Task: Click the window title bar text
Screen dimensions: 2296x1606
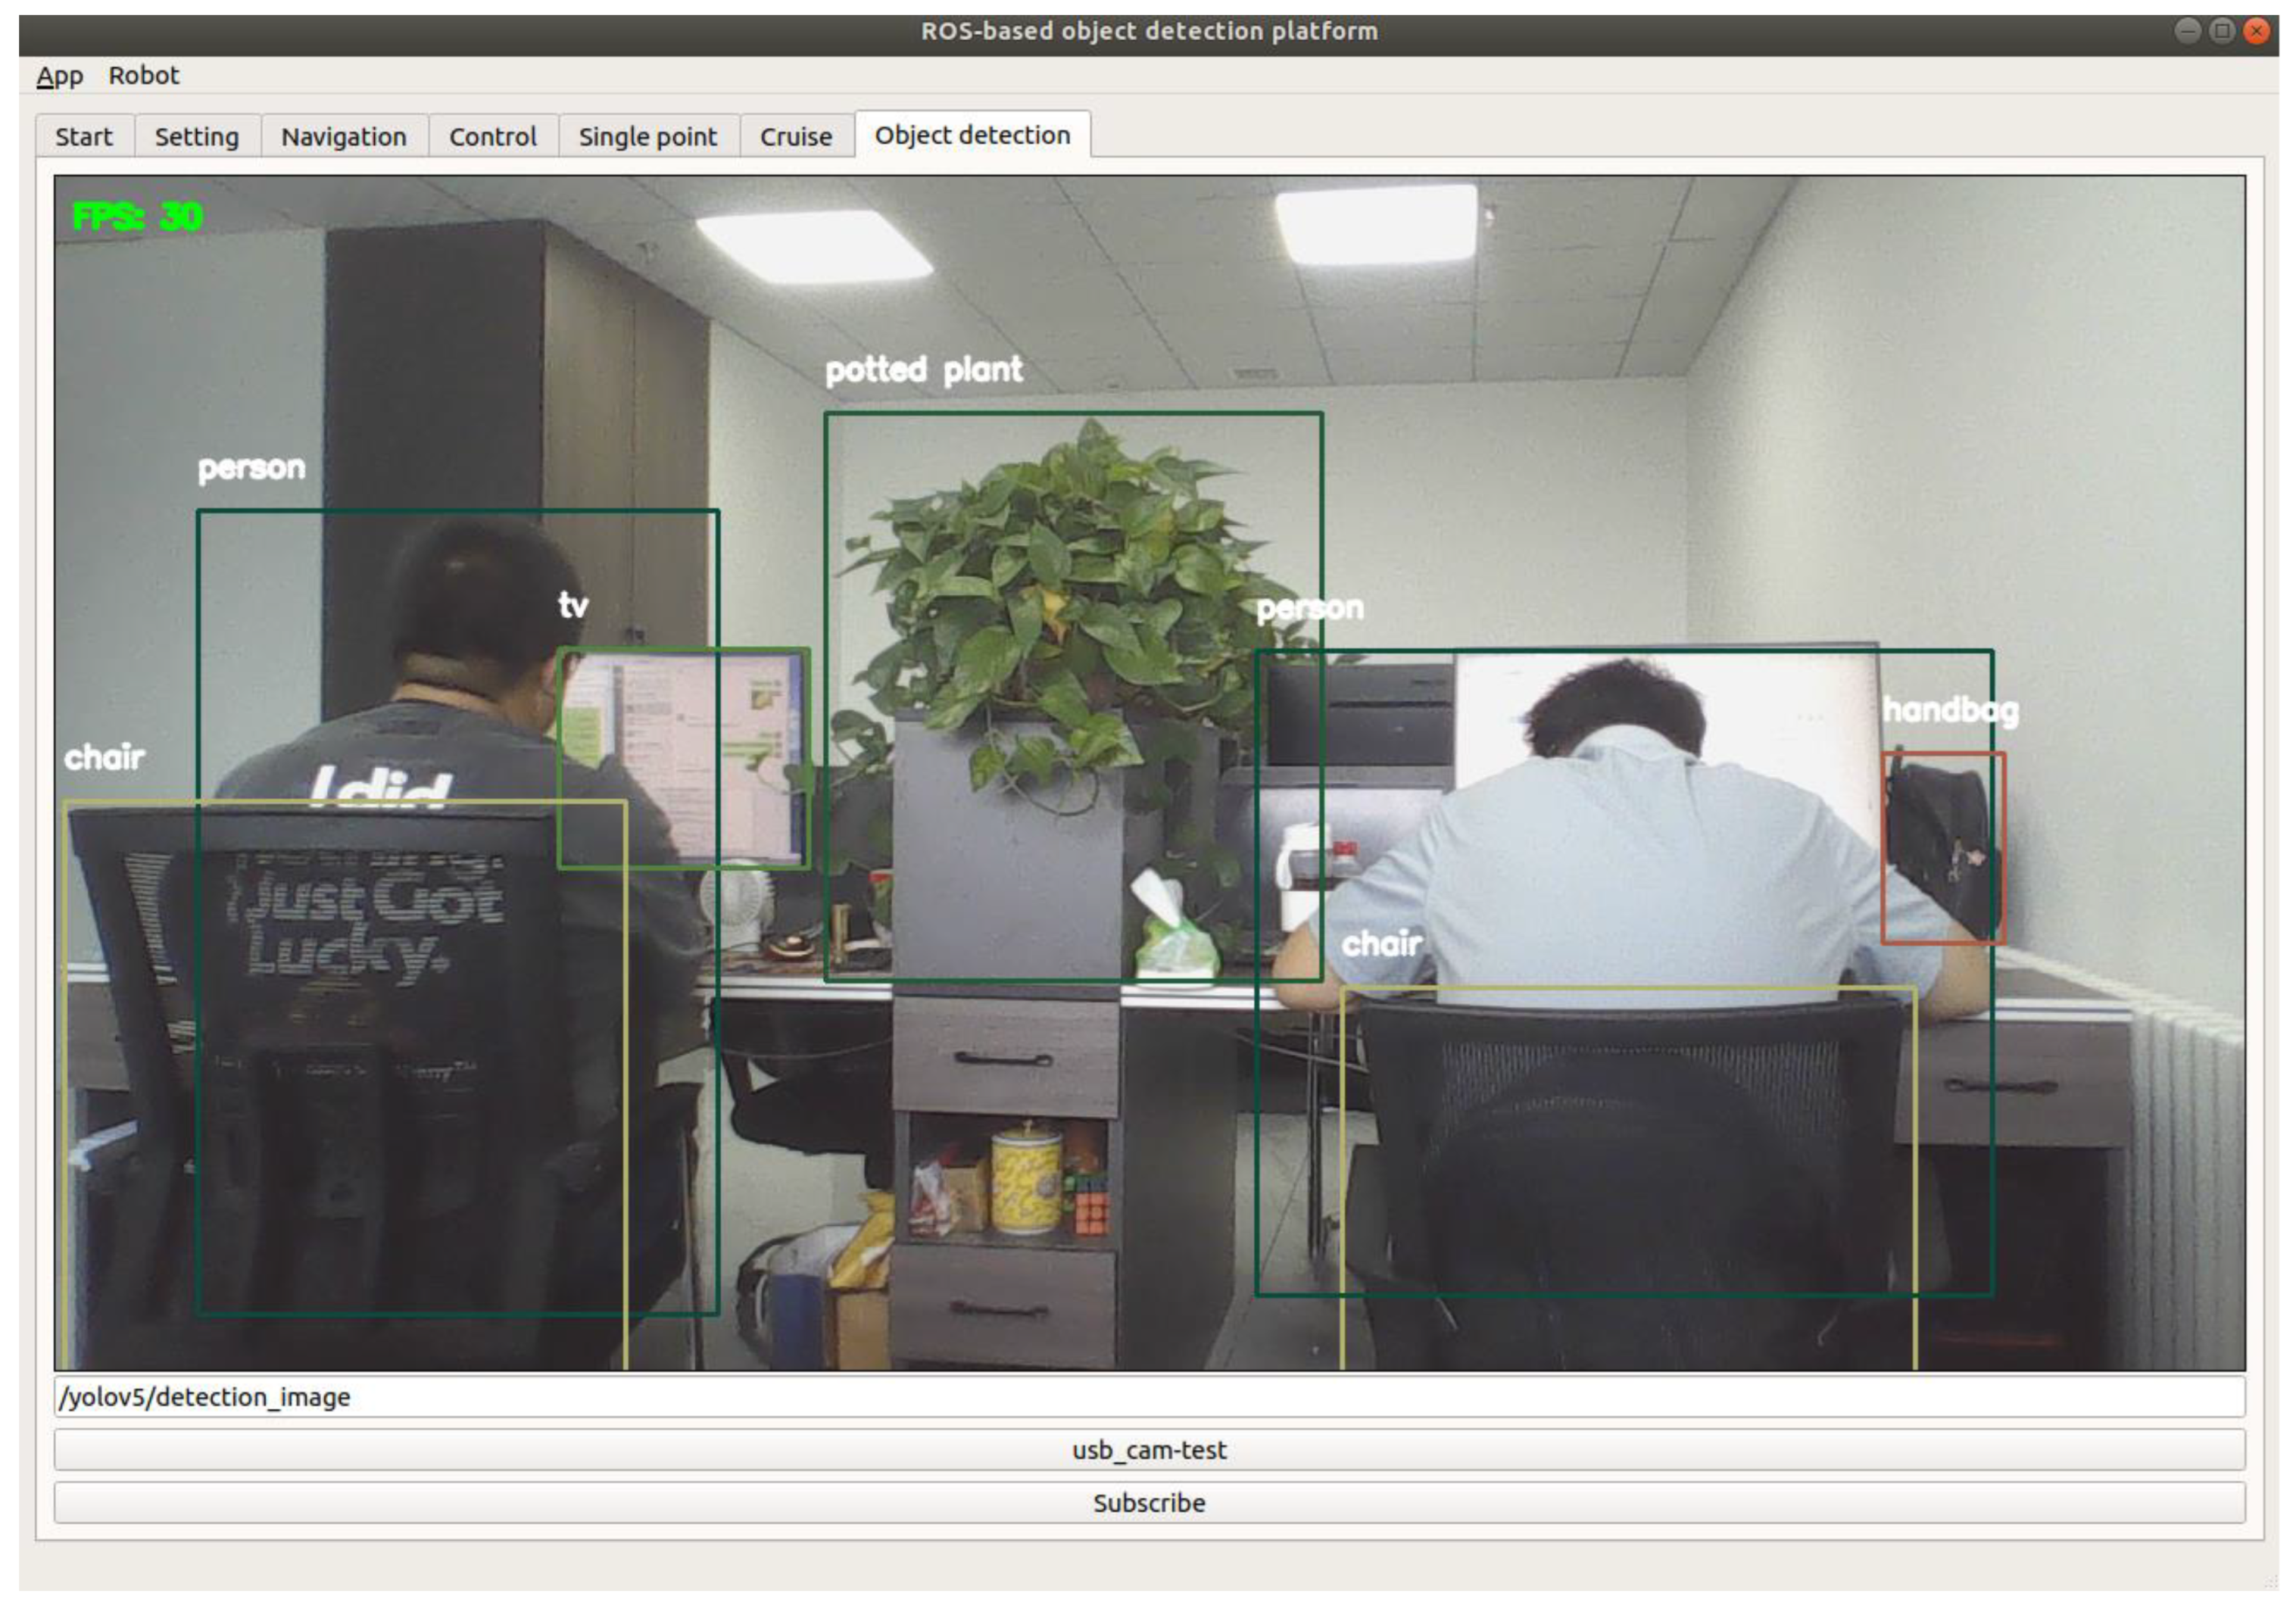Action: (1148, 31)
